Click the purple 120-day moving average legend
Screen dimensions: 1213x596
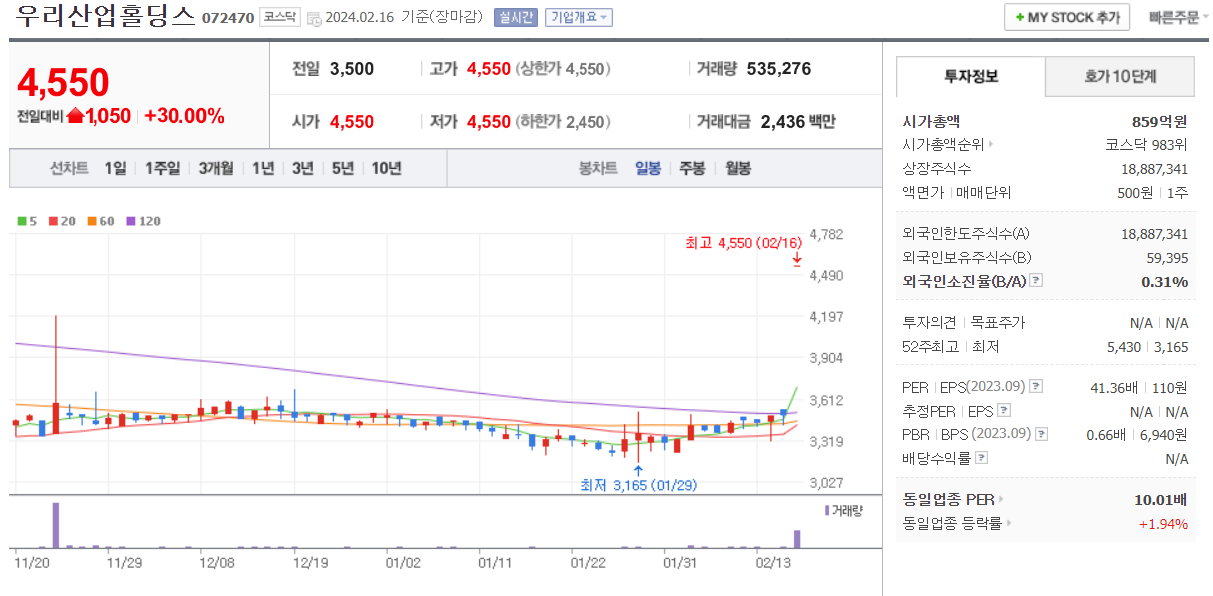tap(143, 221)
